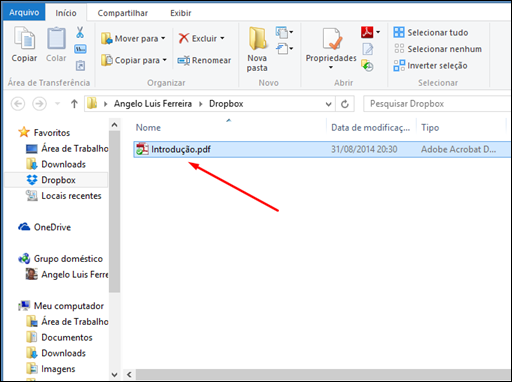Open the dropdown arrow beside the Acrobat icon
This screenshot has height=382, width=512.
pyautogui.click(x=378, y=32)
